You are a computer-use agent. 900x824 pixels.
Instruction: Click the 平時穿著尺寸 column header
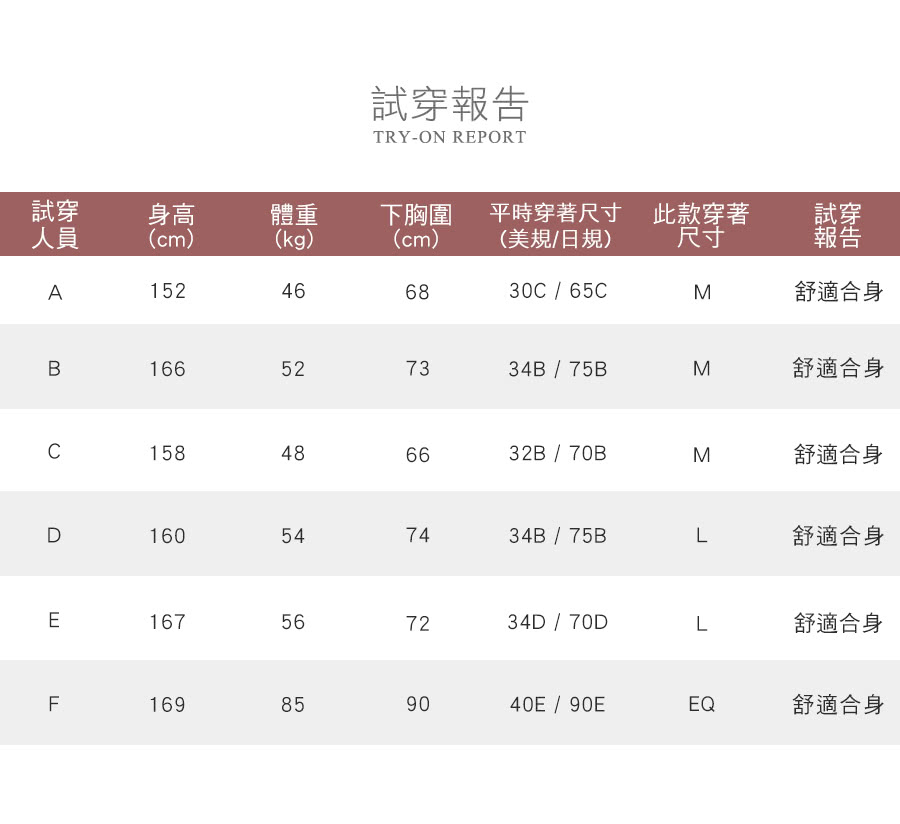[x=556, y=226]
